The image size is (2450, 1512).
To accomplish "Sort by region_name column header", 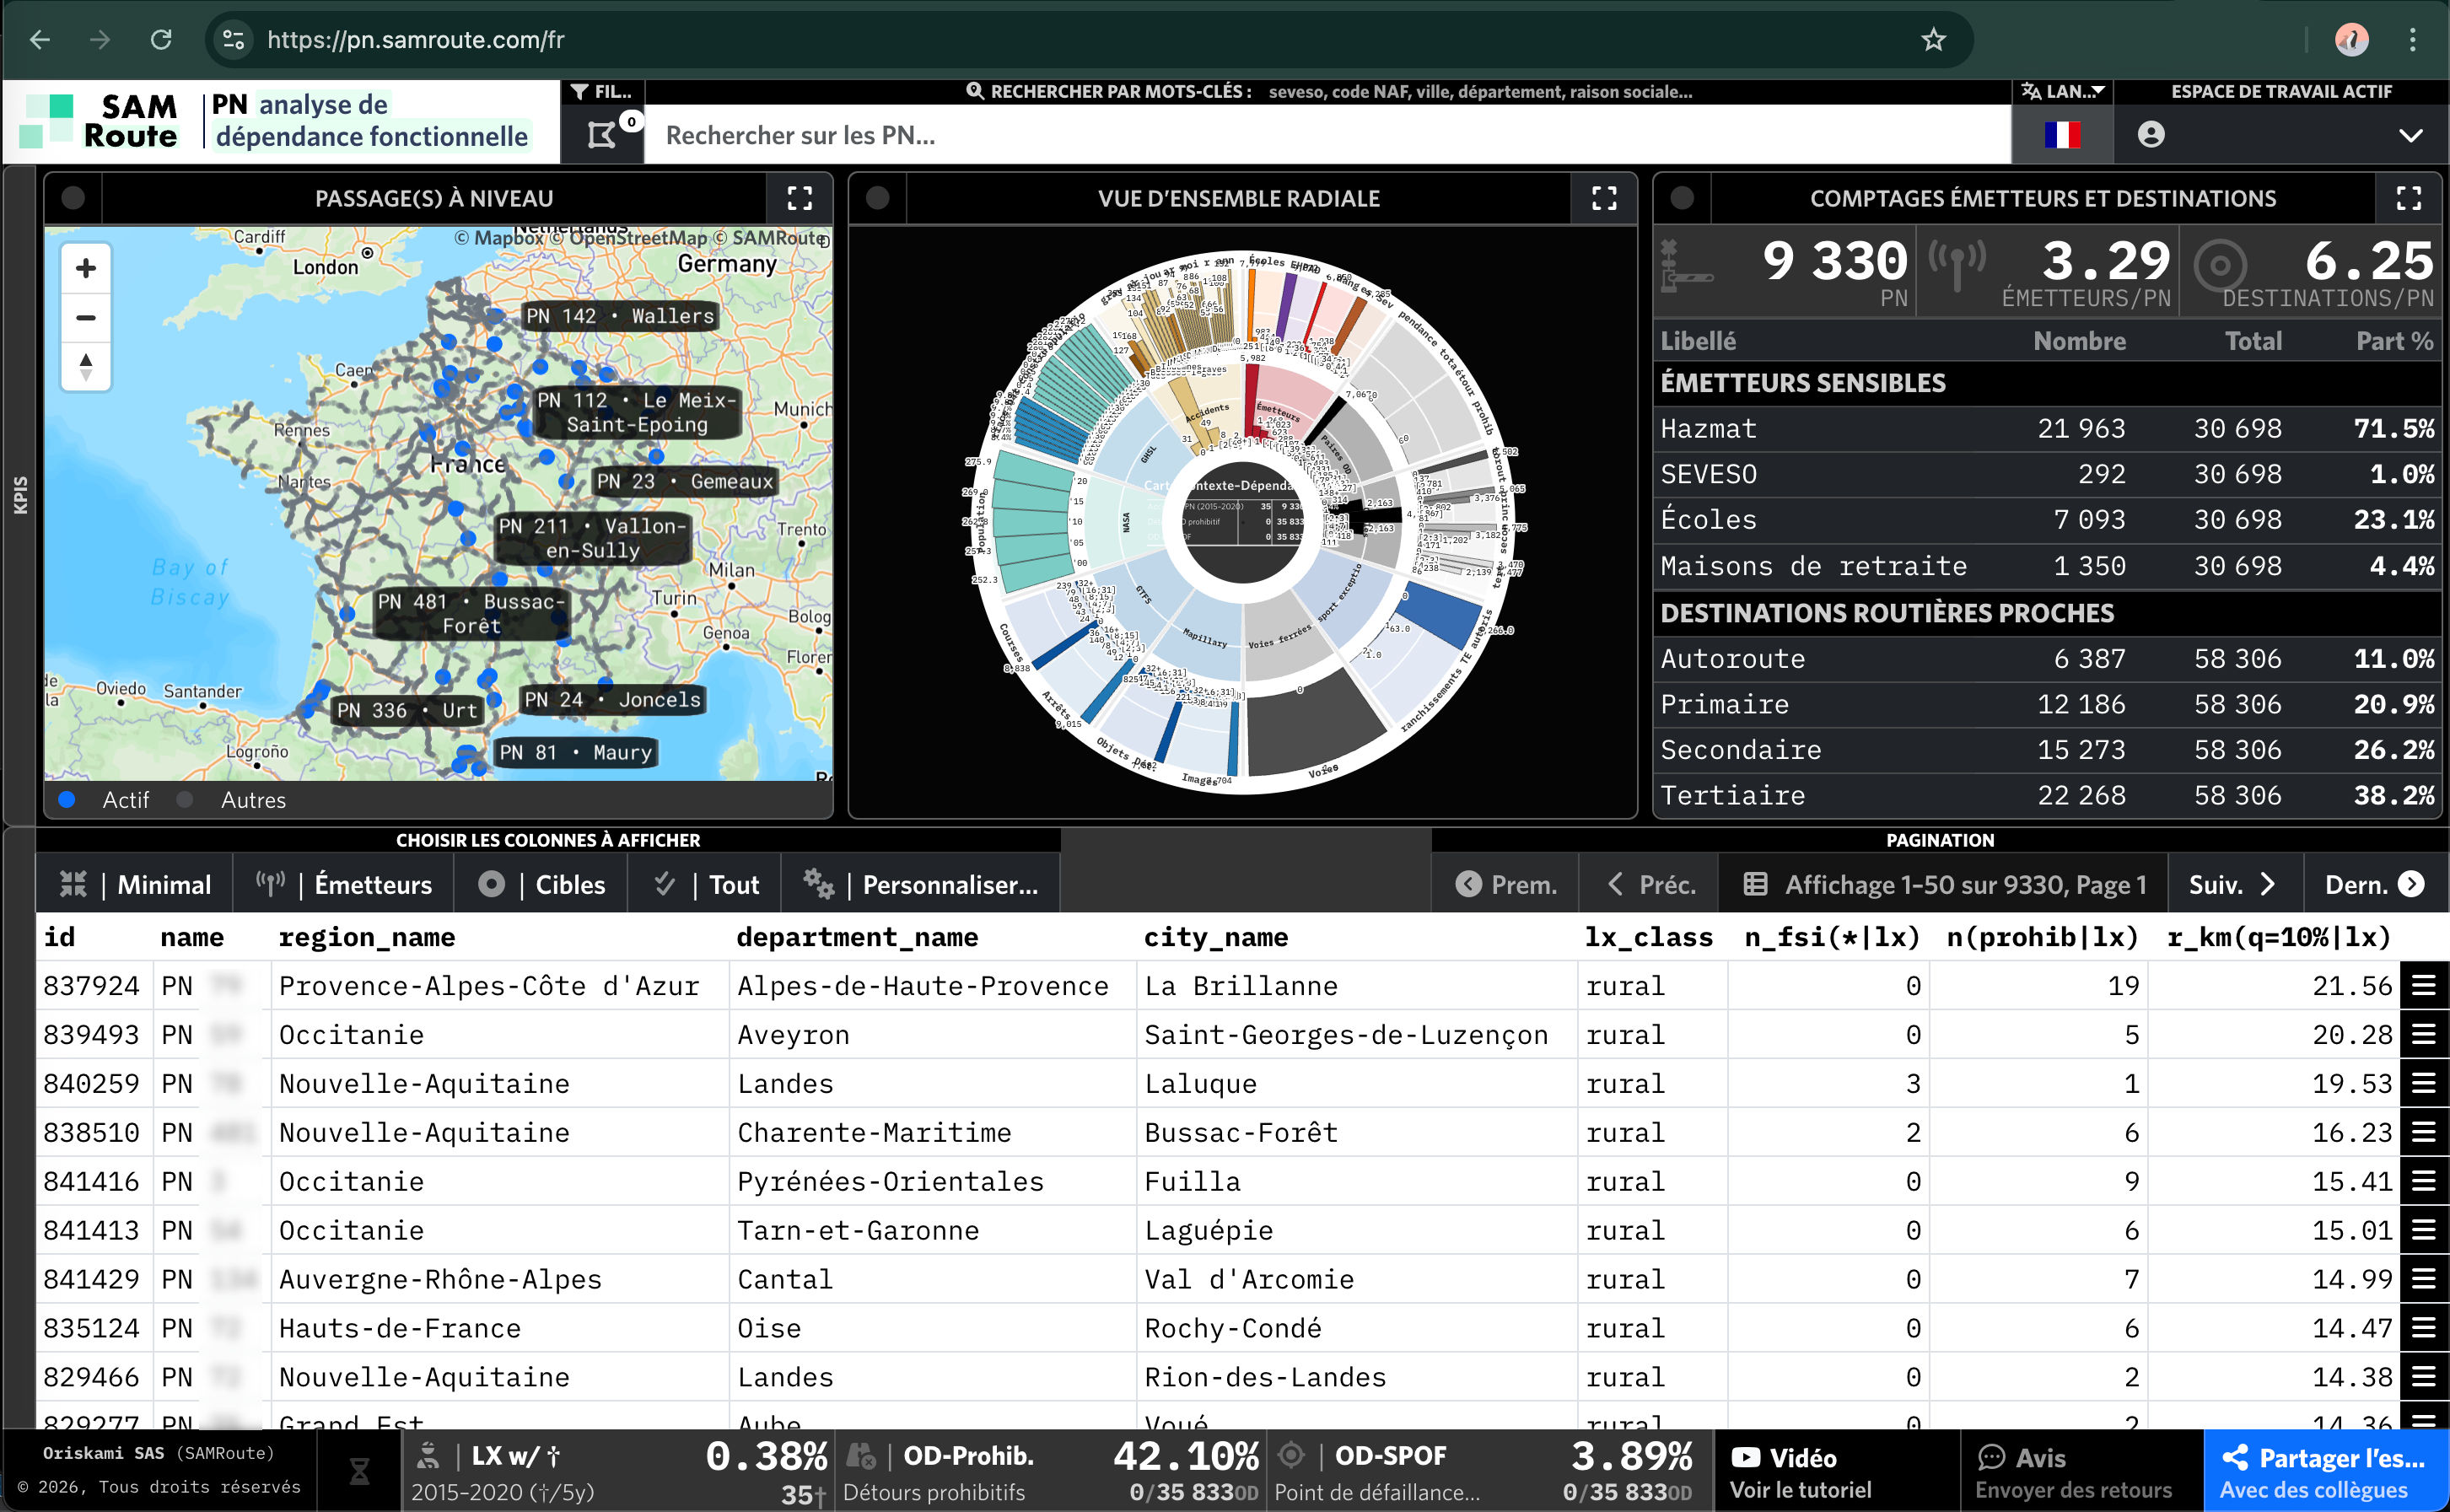I will (x=366, y=937).
